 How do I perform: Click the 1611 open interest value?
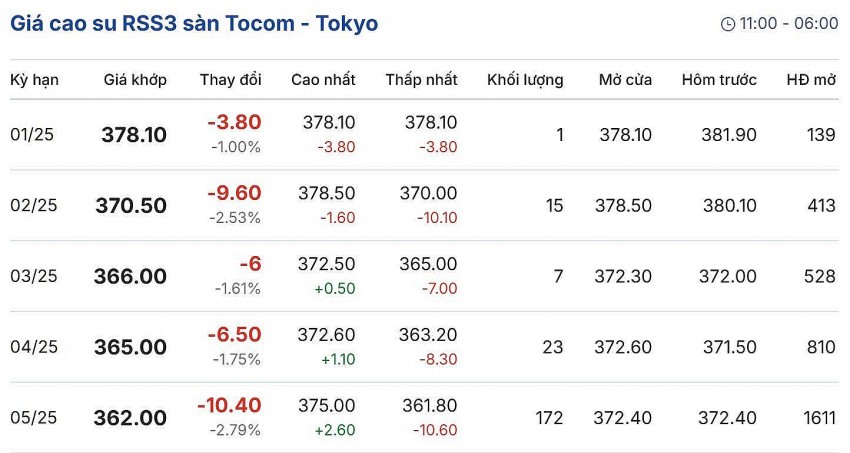click(x=817, y=418)
